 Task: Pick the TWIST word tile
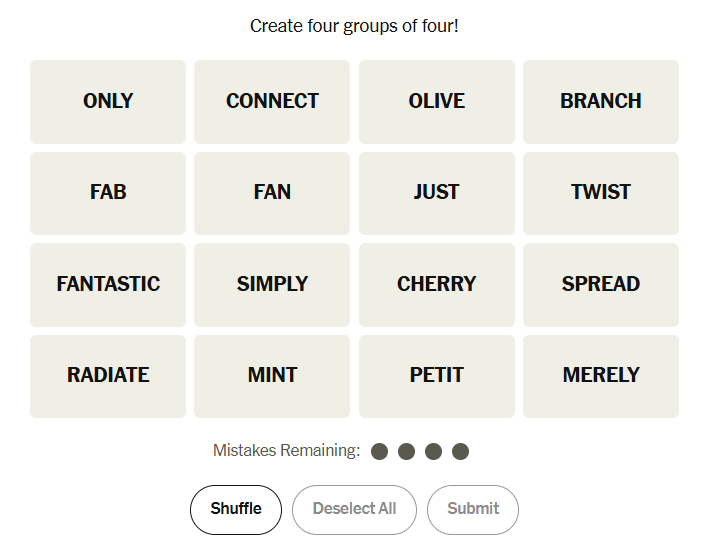[x=601, y=192]
